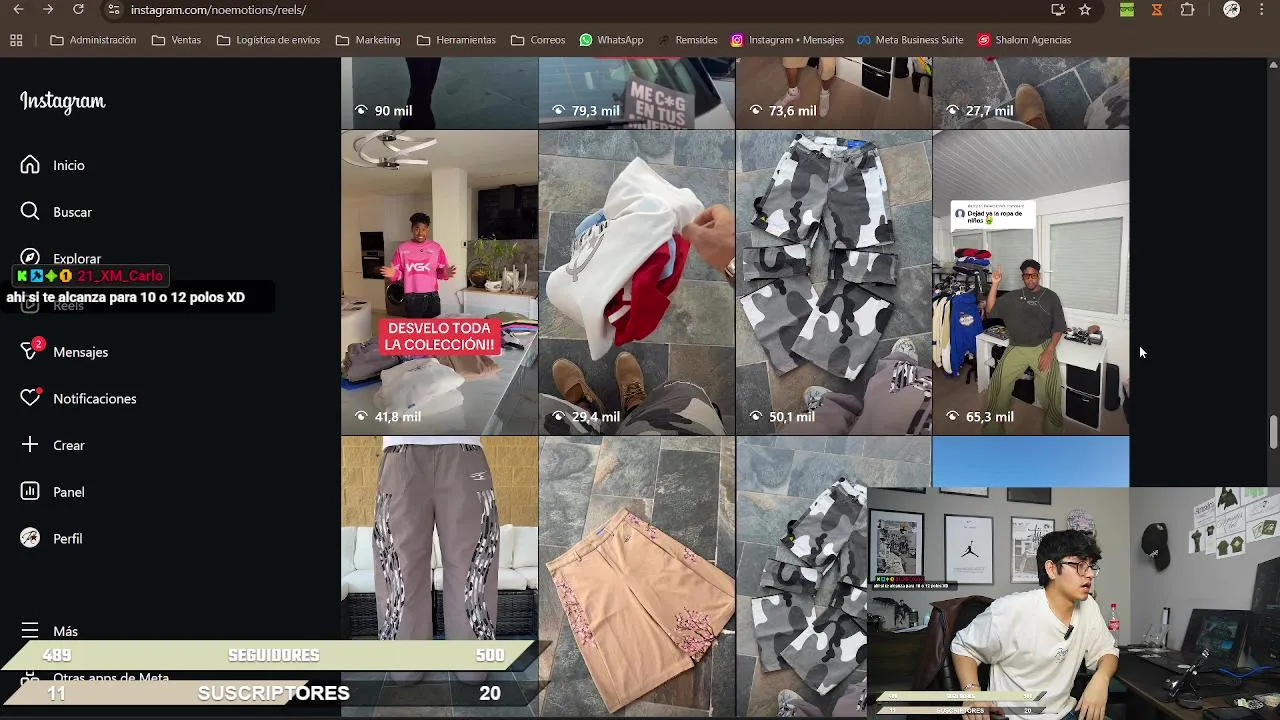Open the Meta Business Suite bookmark
This screenshot has width=1280, height=720.
[910, 40]
